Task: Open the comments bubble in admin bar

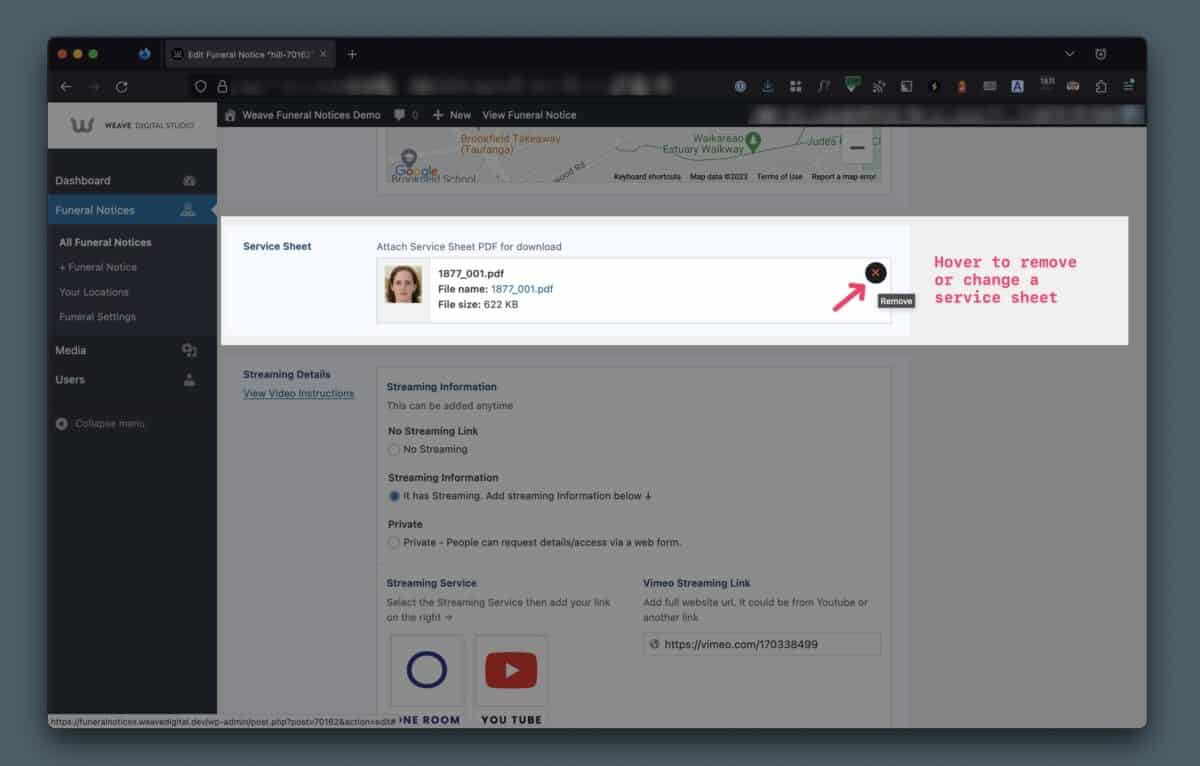Action: click(400, 115)
